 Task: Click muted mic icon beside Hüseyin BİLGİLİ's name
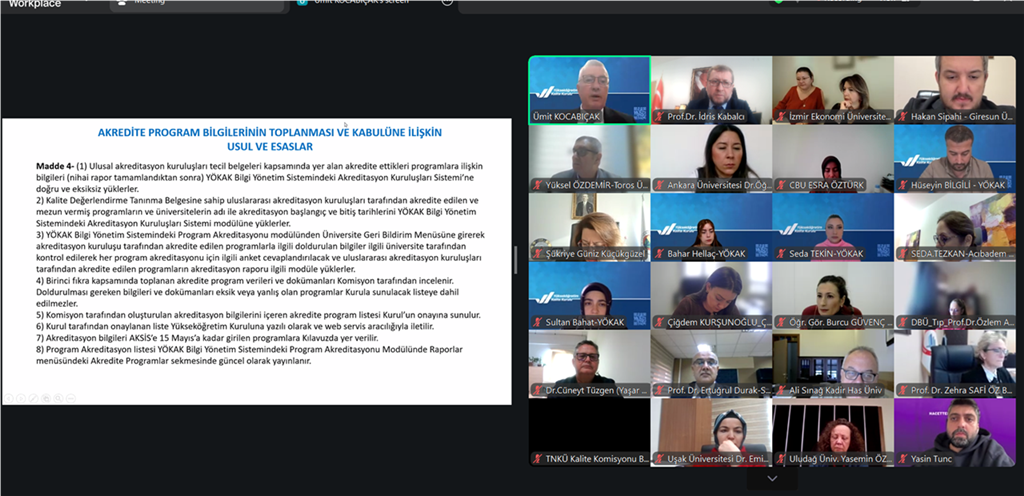coord(903,185)
